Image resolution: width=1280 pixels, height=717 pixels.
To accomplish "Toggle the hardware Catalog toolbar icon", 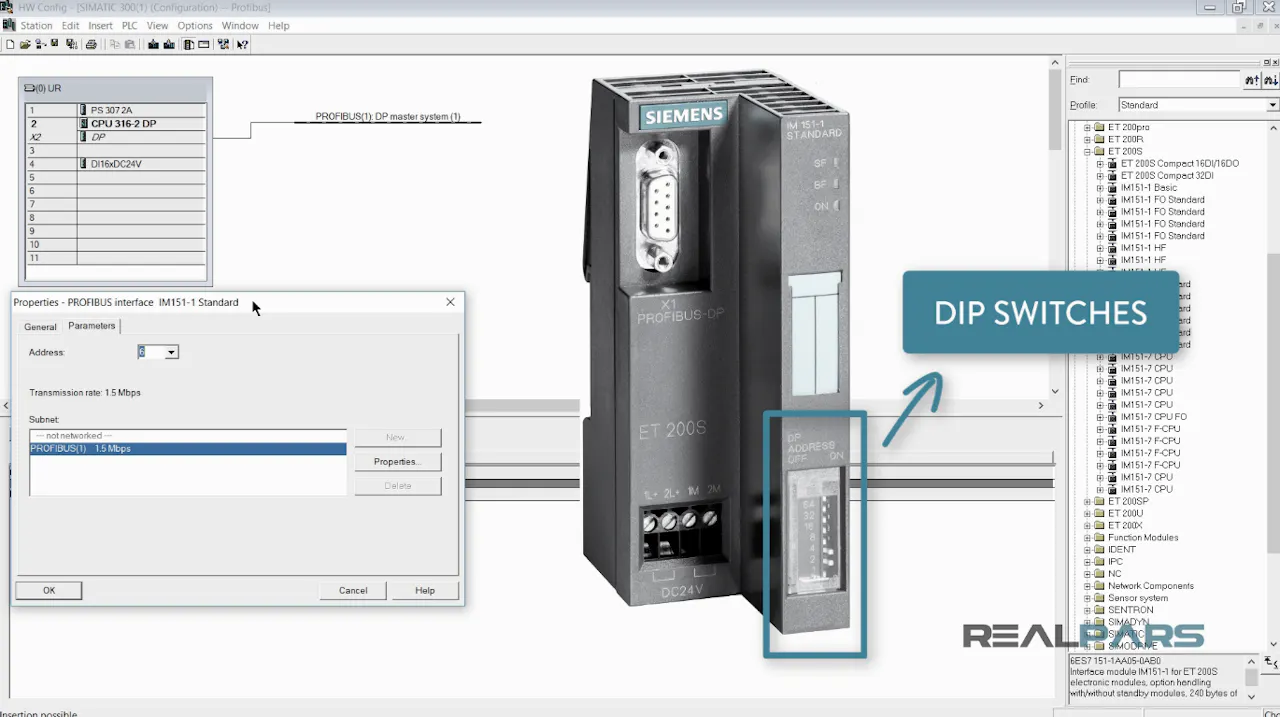I will 188,44.
